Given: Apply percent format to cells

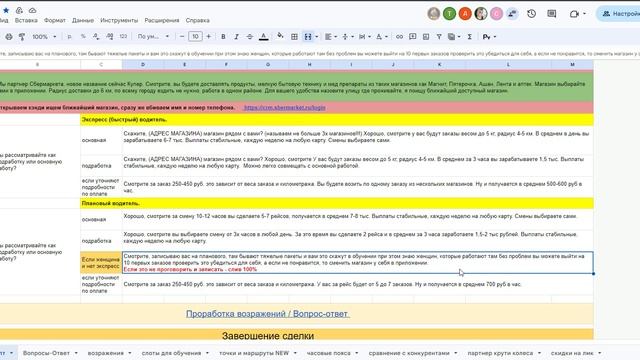Looking at the screenshot, I should [x=83, y=37].
